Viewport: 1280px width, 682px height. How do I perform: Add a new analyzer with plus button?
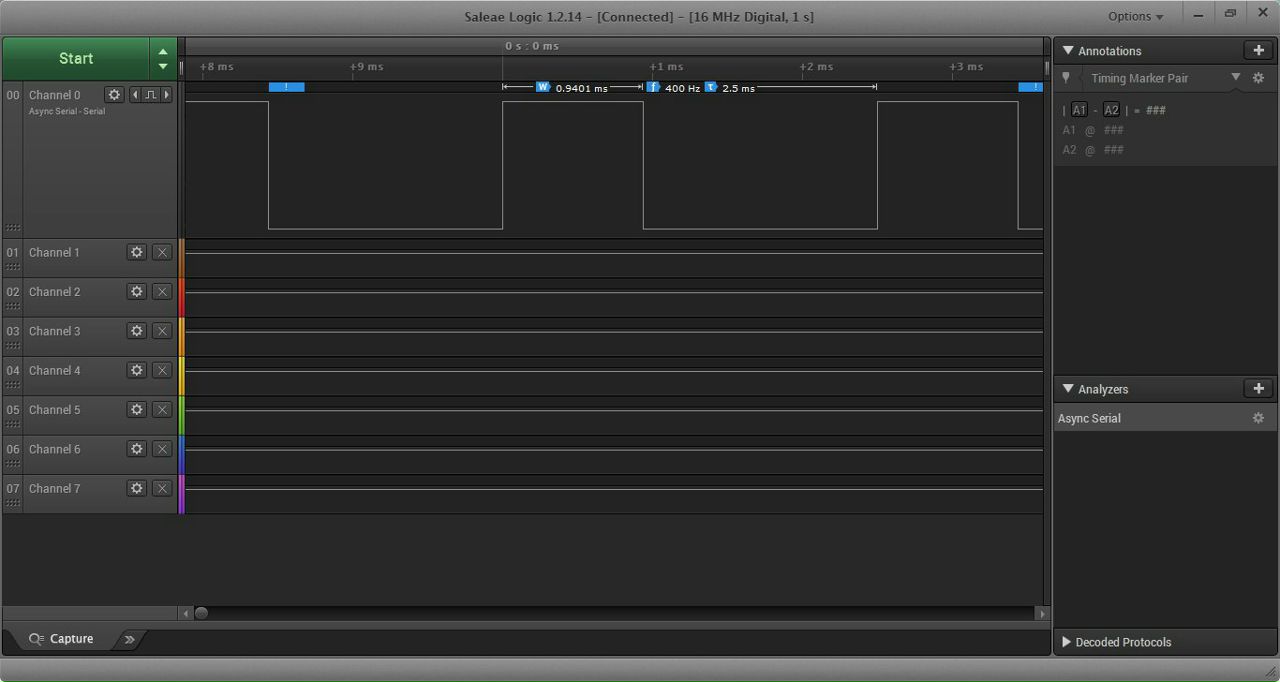(1258, 388)
